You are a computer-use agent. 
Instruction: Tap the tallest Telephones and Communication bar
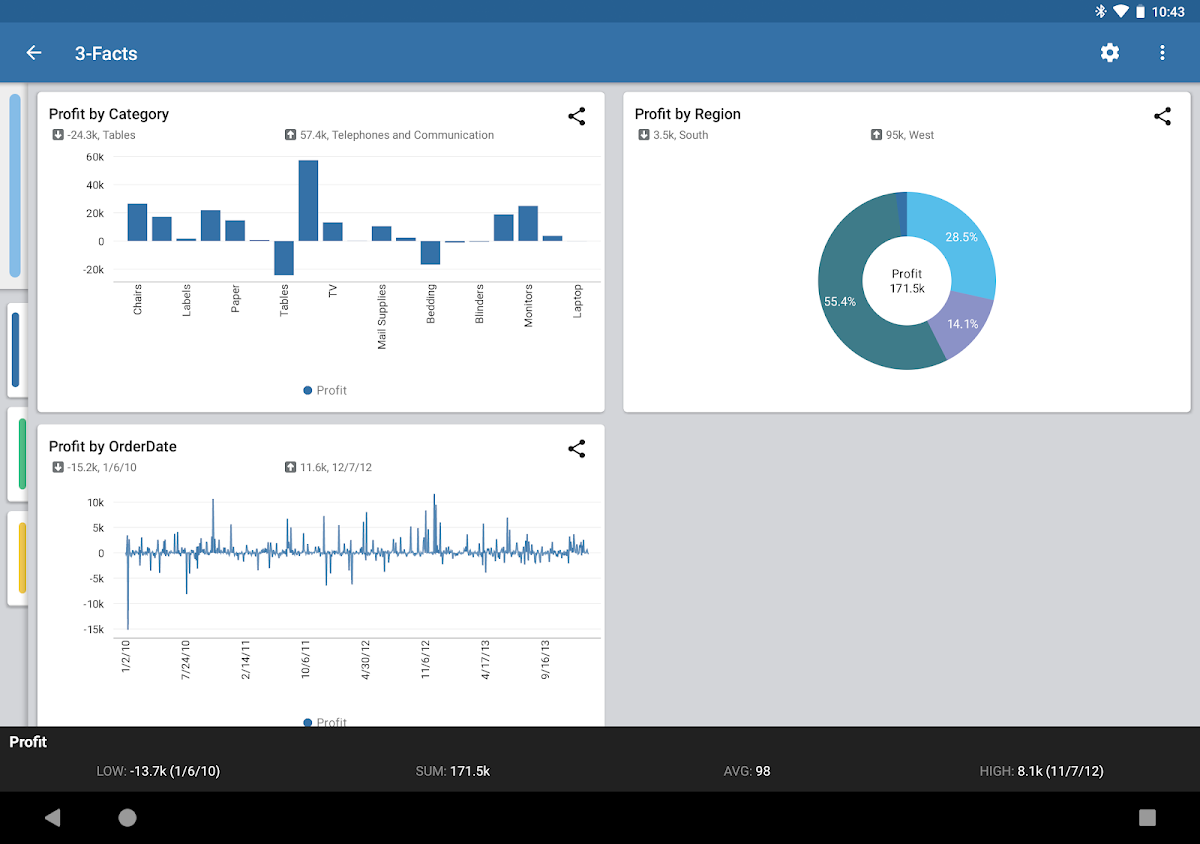tap(308, 200)
